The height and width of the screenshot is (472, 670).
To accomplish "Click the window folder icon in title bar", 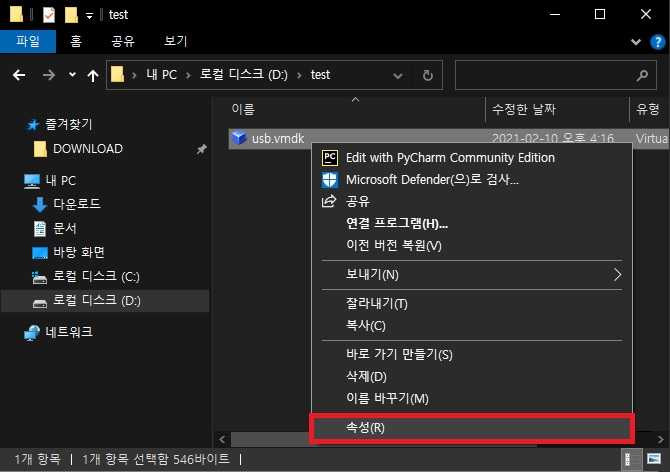I will (x=16, y=14).
